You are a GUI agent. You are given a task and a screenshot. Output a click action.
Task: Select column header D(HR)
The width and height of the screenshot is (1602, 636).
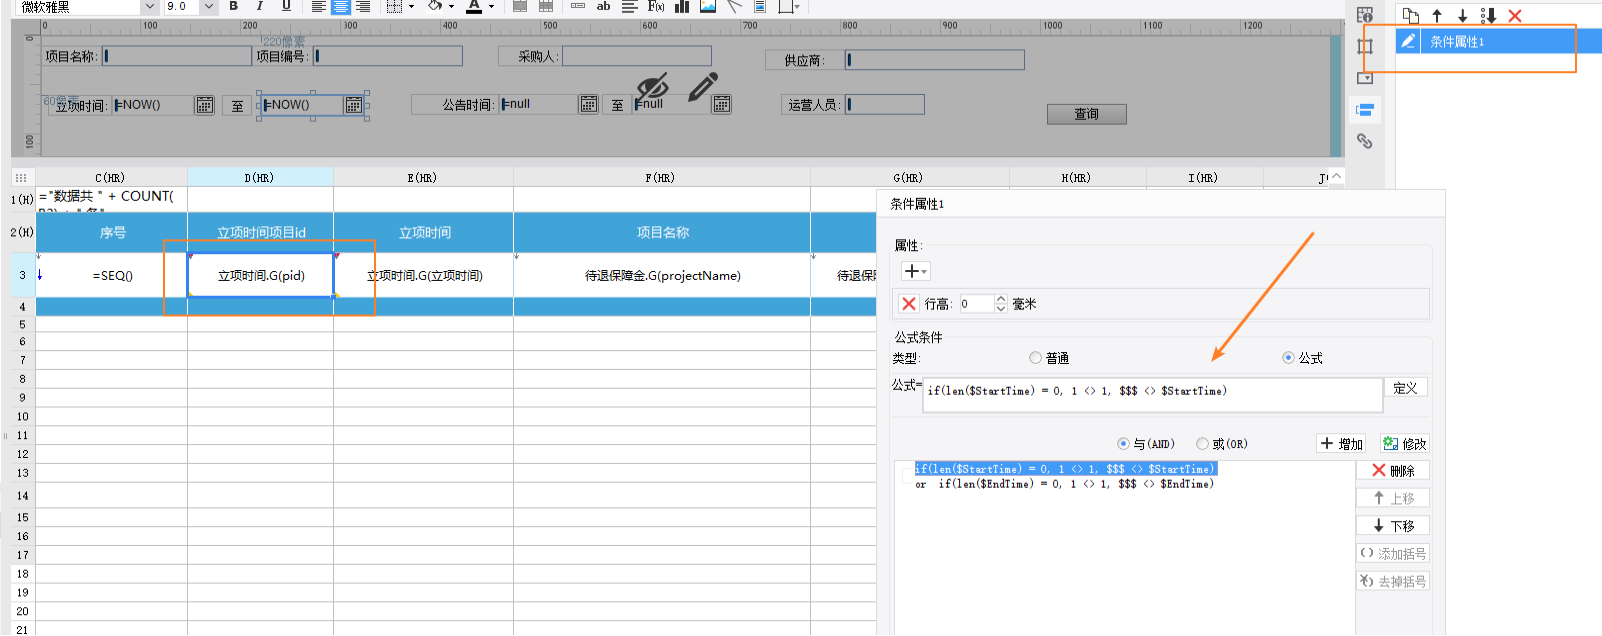point(260,177)
